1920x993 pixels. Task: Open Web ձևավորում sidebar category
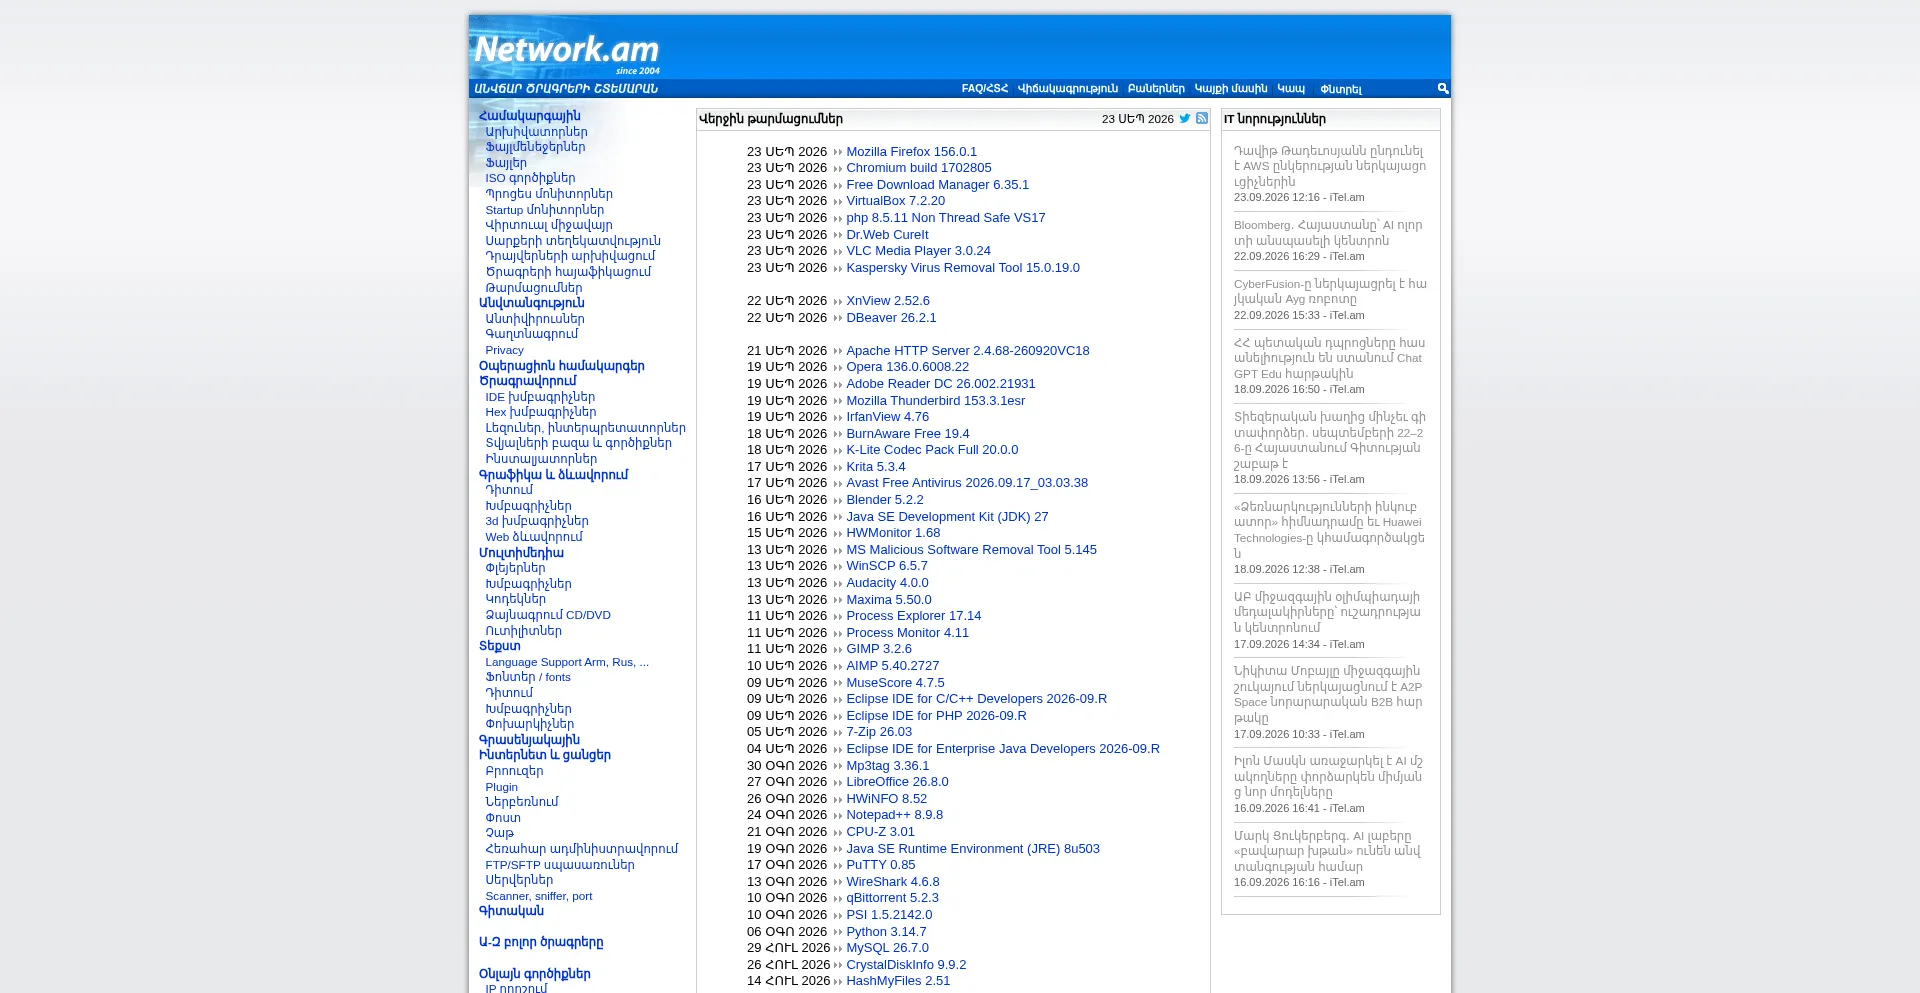click(534, 537)
